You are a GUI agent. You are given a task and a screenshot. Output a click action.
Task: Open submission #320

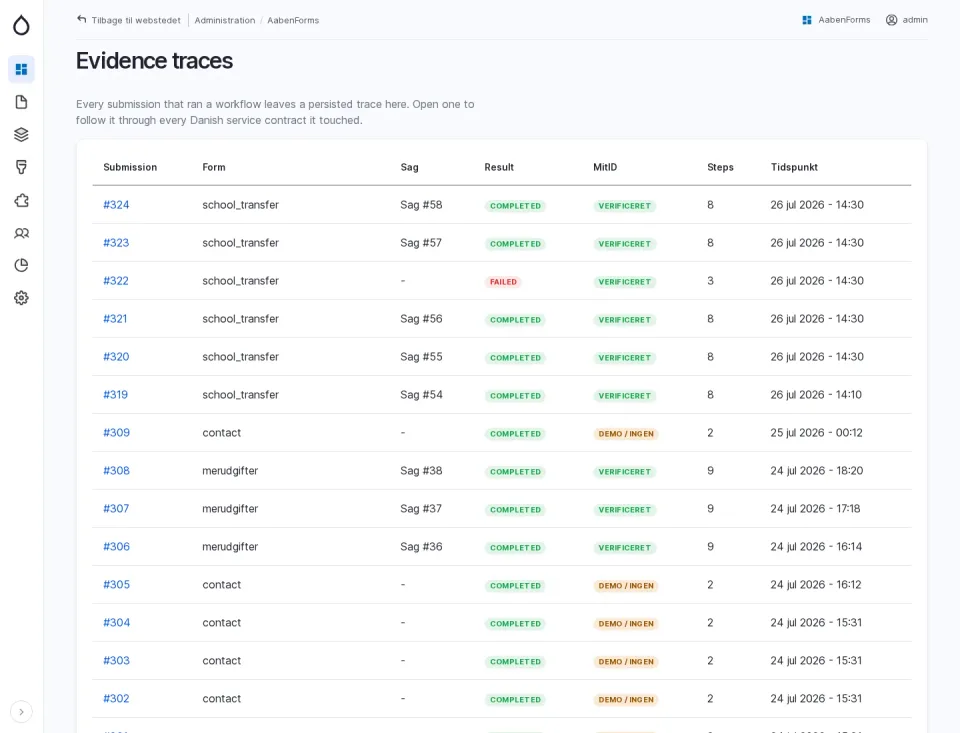click(116, 356)
